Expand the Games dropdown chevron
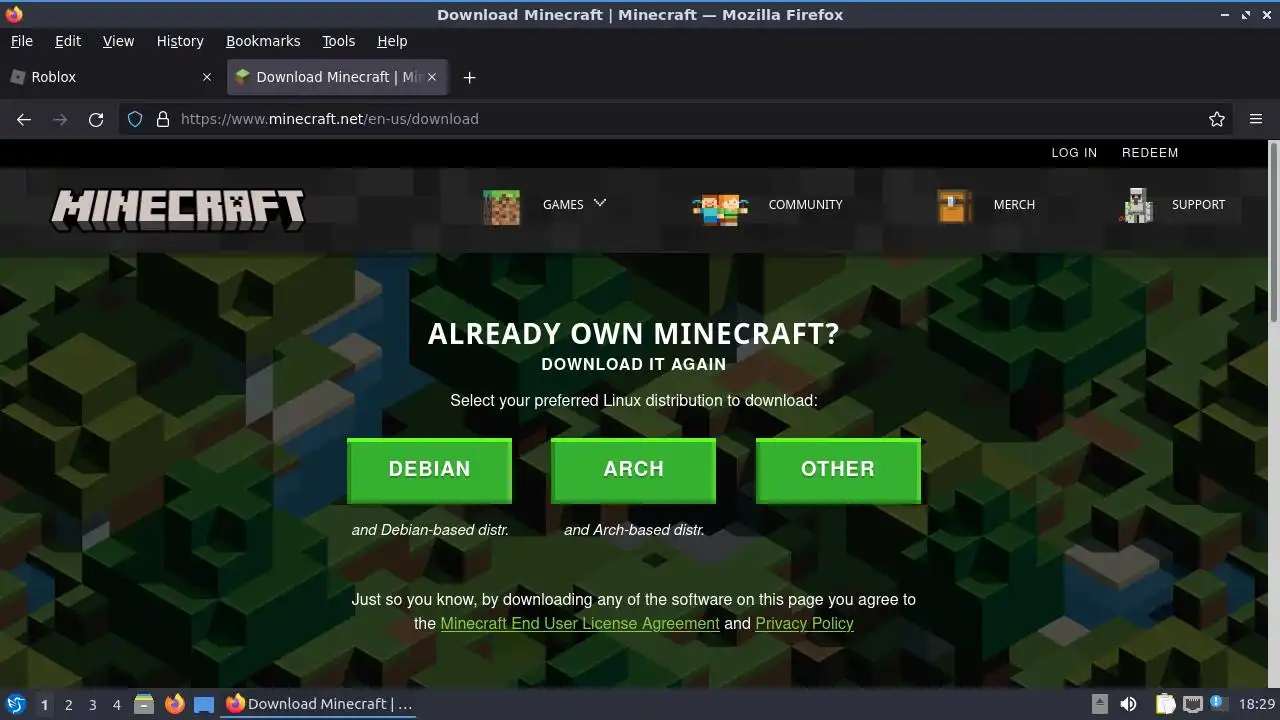Image resolution: width=1280 pixels, height=720 pixels. [x=600, y=203]
